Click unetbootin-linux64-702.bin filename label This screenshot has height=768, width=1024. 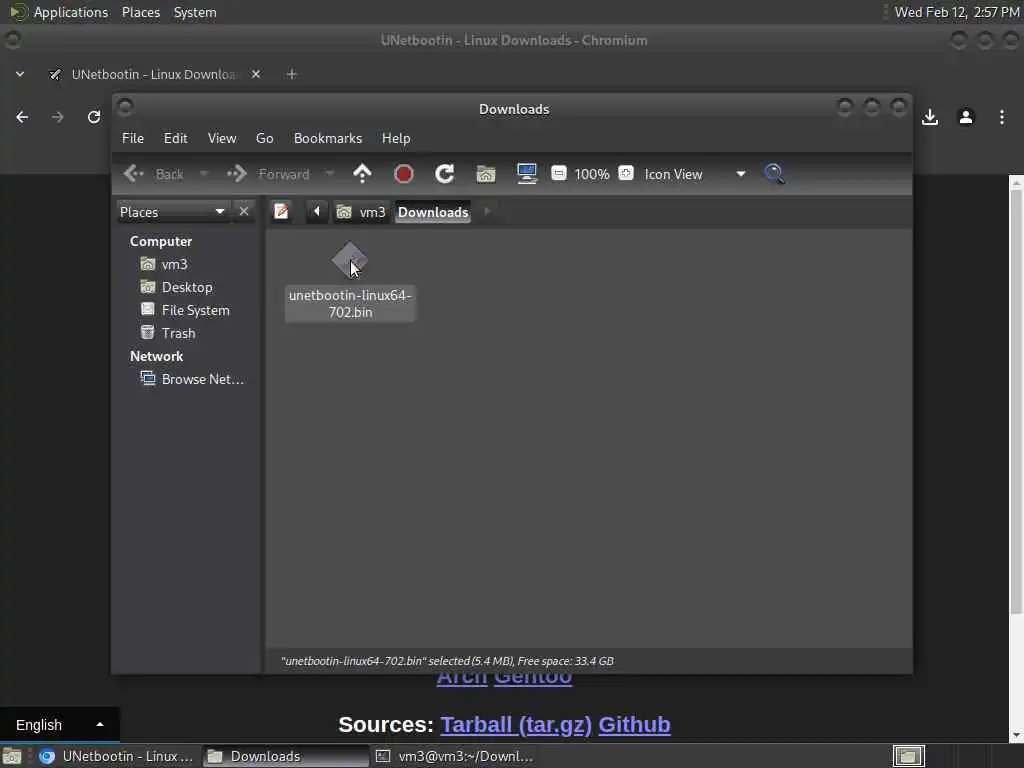click(350, 304)
